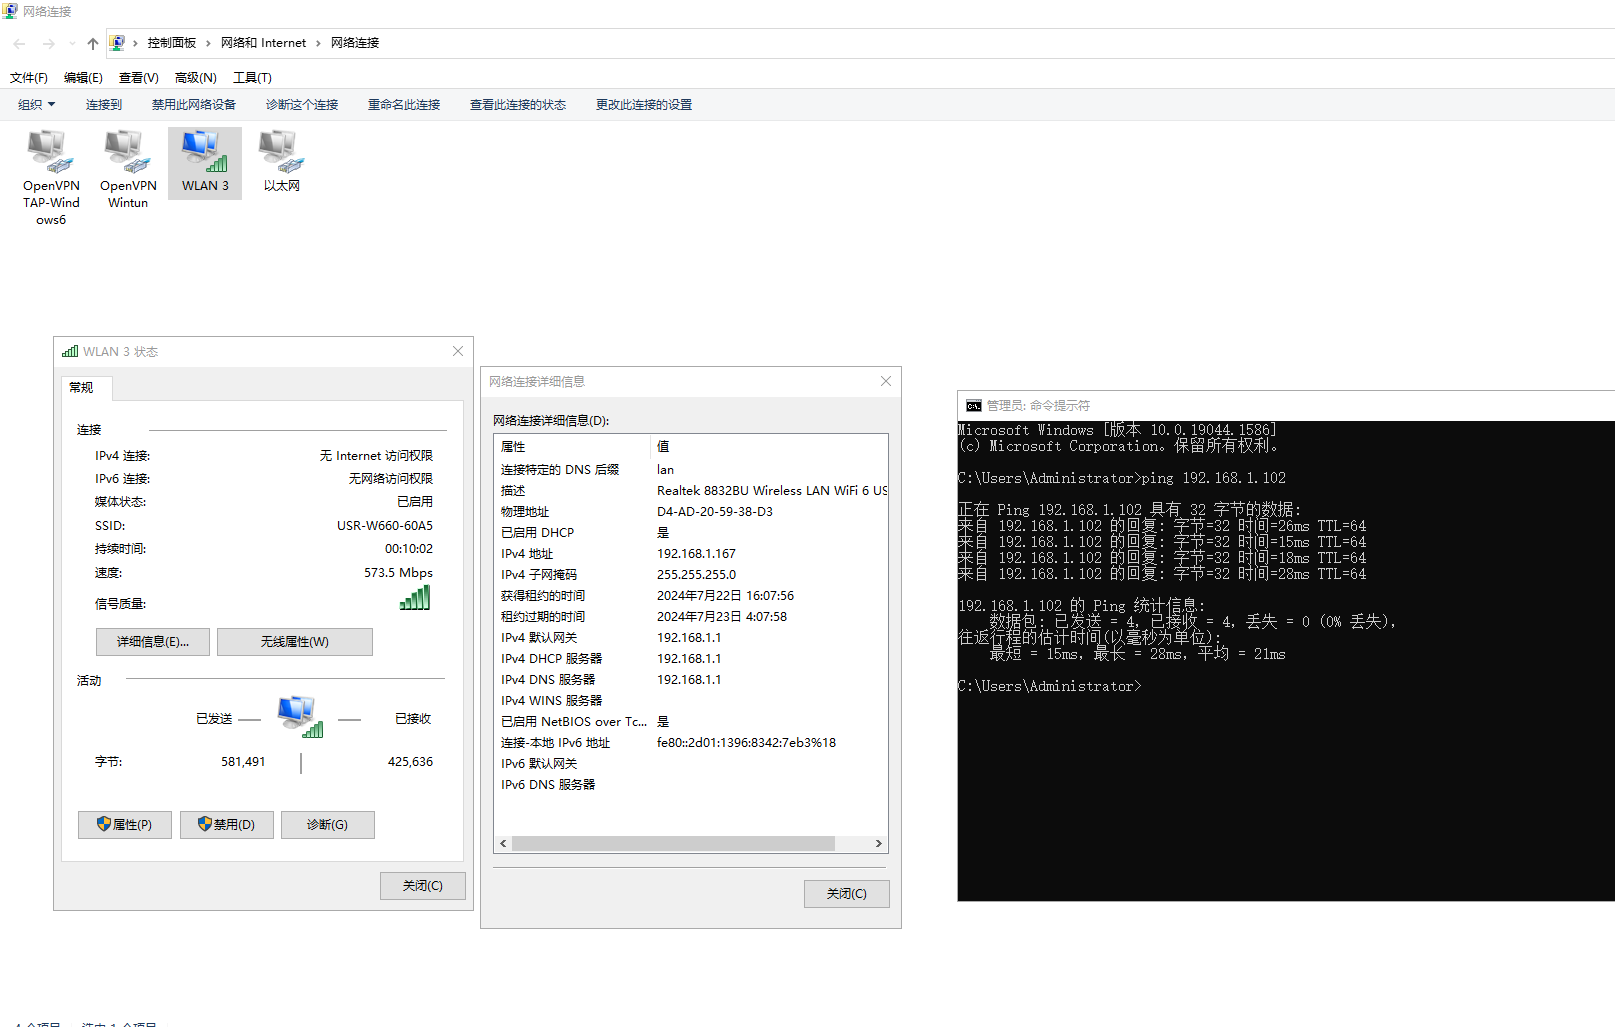Click 诊断这个连接 in the toolbar
Screen dimensions: 1615x1027
[x=301, y=105]
